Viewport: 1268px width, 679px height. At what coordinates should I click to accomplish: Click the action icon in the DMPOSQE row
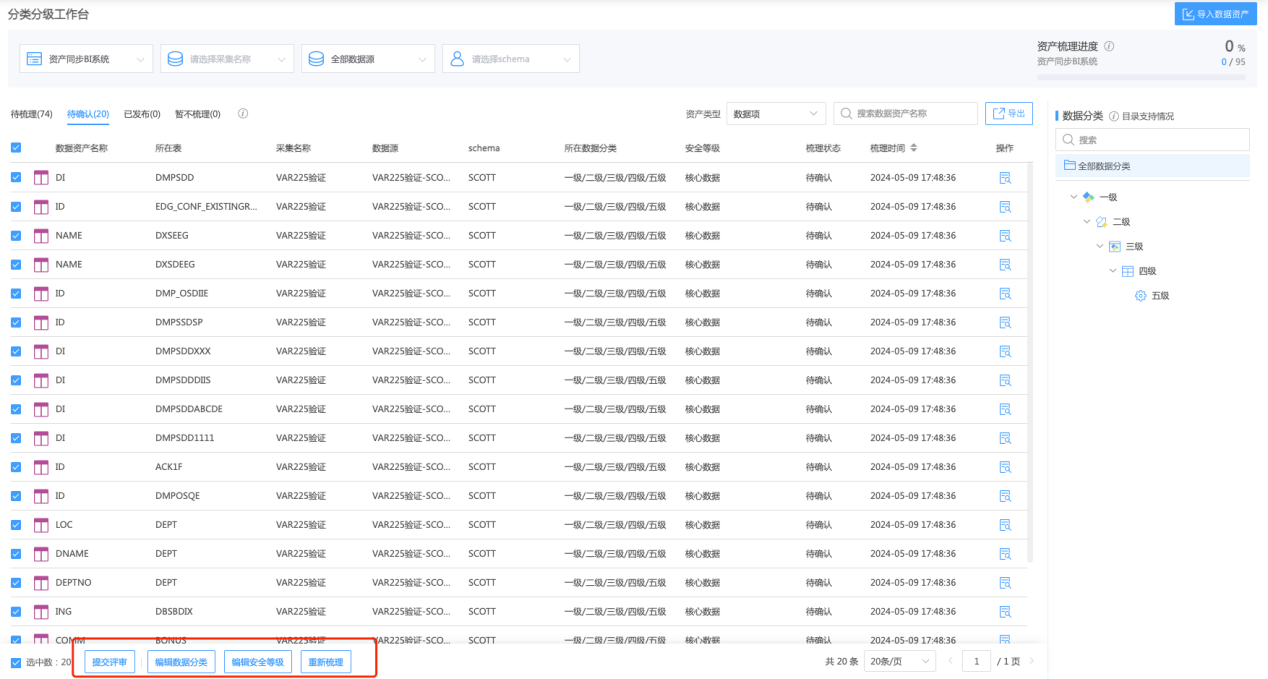pyautogui.click(x=1005, y=496)
